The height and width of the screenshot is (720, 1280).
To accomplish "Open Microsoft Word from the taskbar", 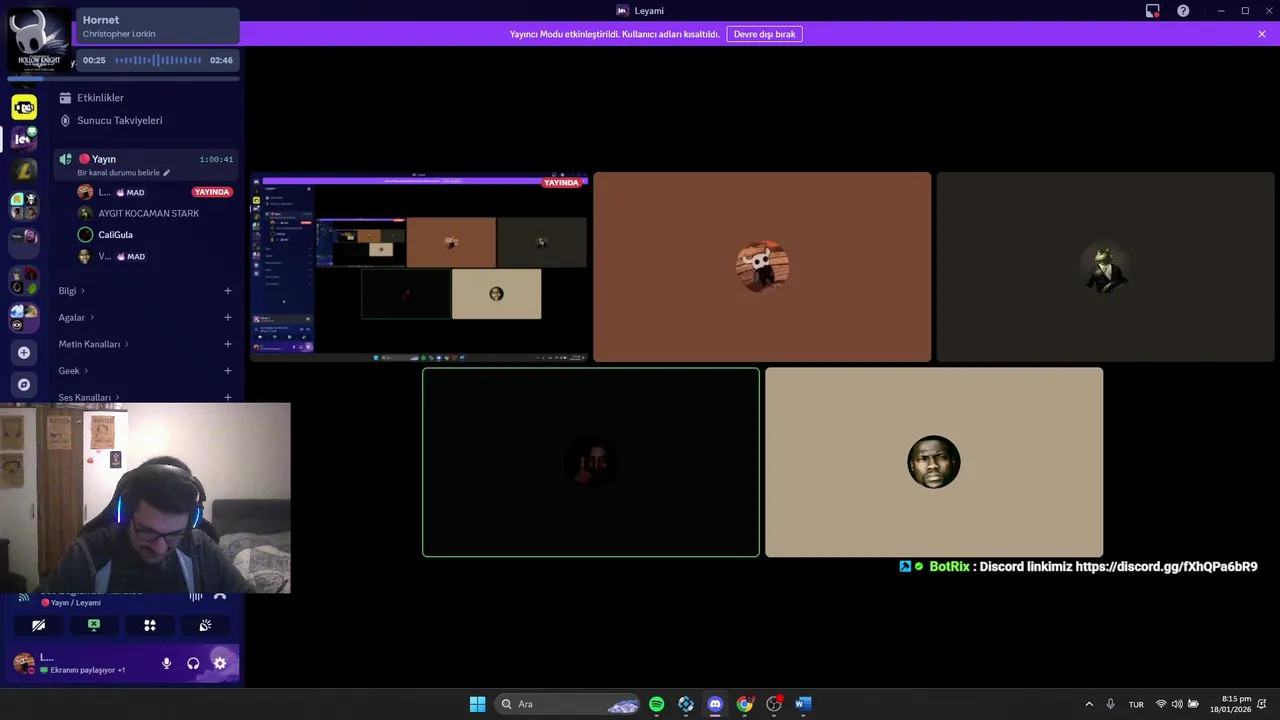I will (x=802, y=704).
